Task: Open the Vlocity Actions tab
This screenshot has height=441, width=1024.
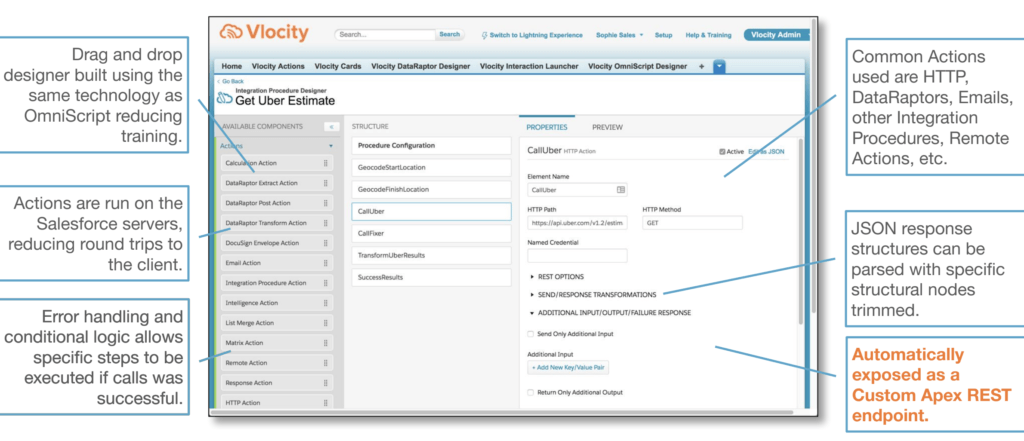Action: [278, 66]
